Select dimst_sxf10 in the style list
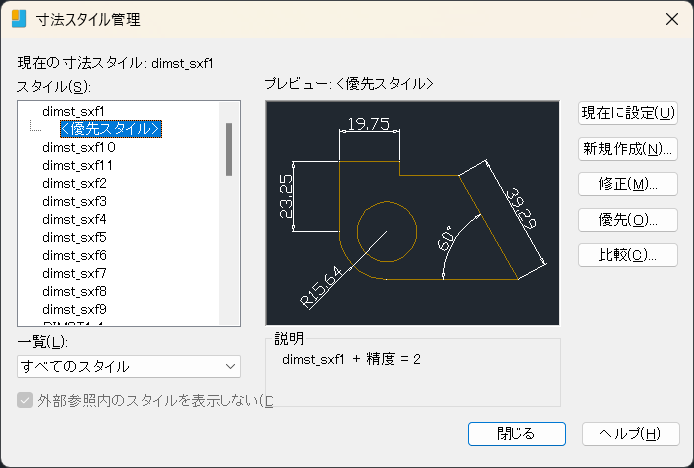 (79, 147)
